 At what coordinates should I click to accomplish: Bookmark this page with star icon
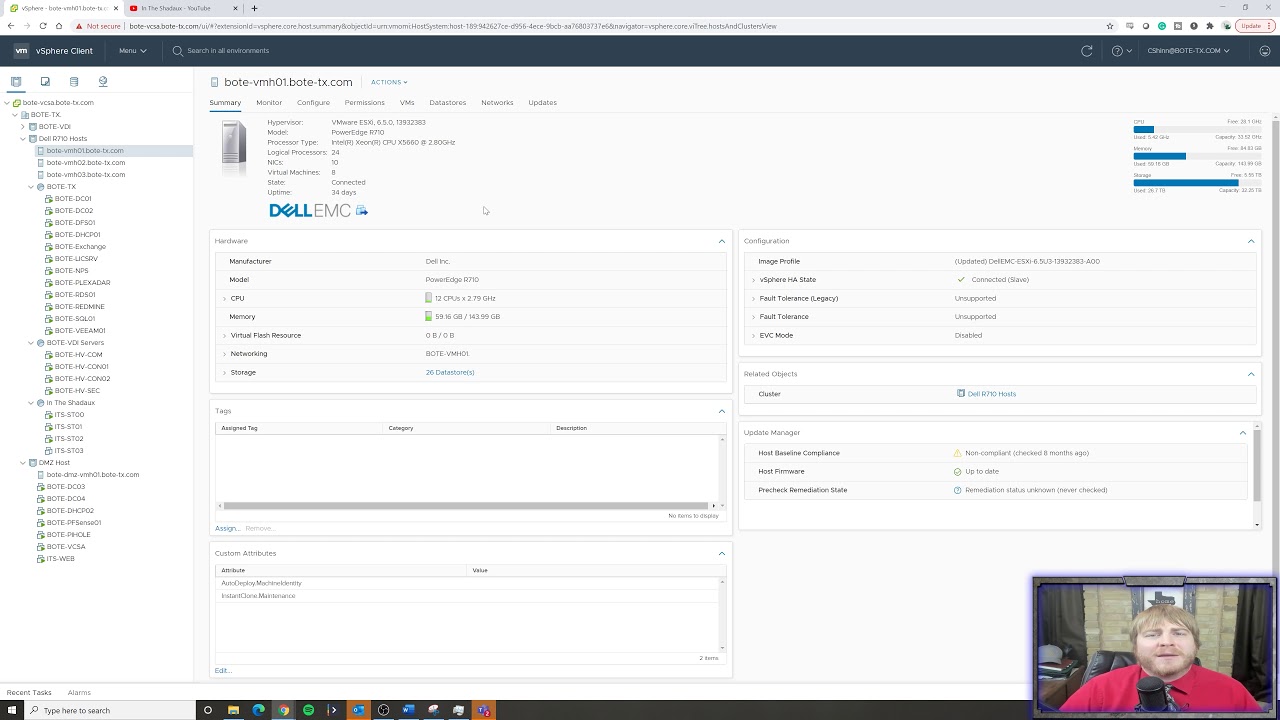[1110, 26]
